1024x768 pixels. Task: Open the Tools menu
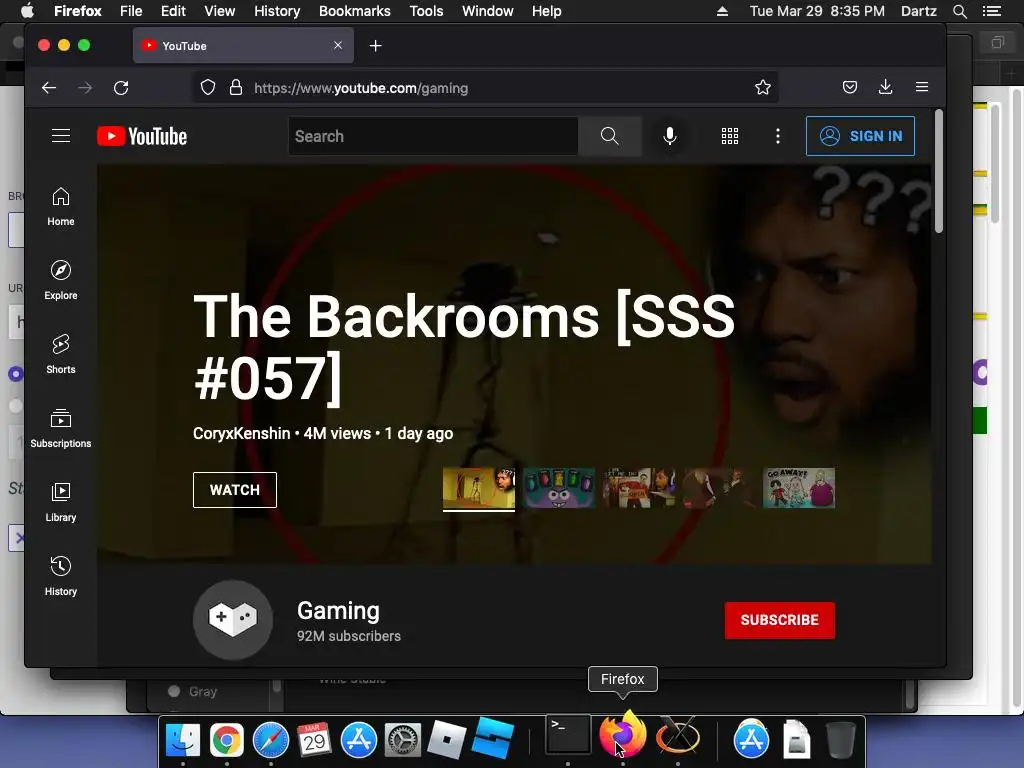(x=426, y=11)
